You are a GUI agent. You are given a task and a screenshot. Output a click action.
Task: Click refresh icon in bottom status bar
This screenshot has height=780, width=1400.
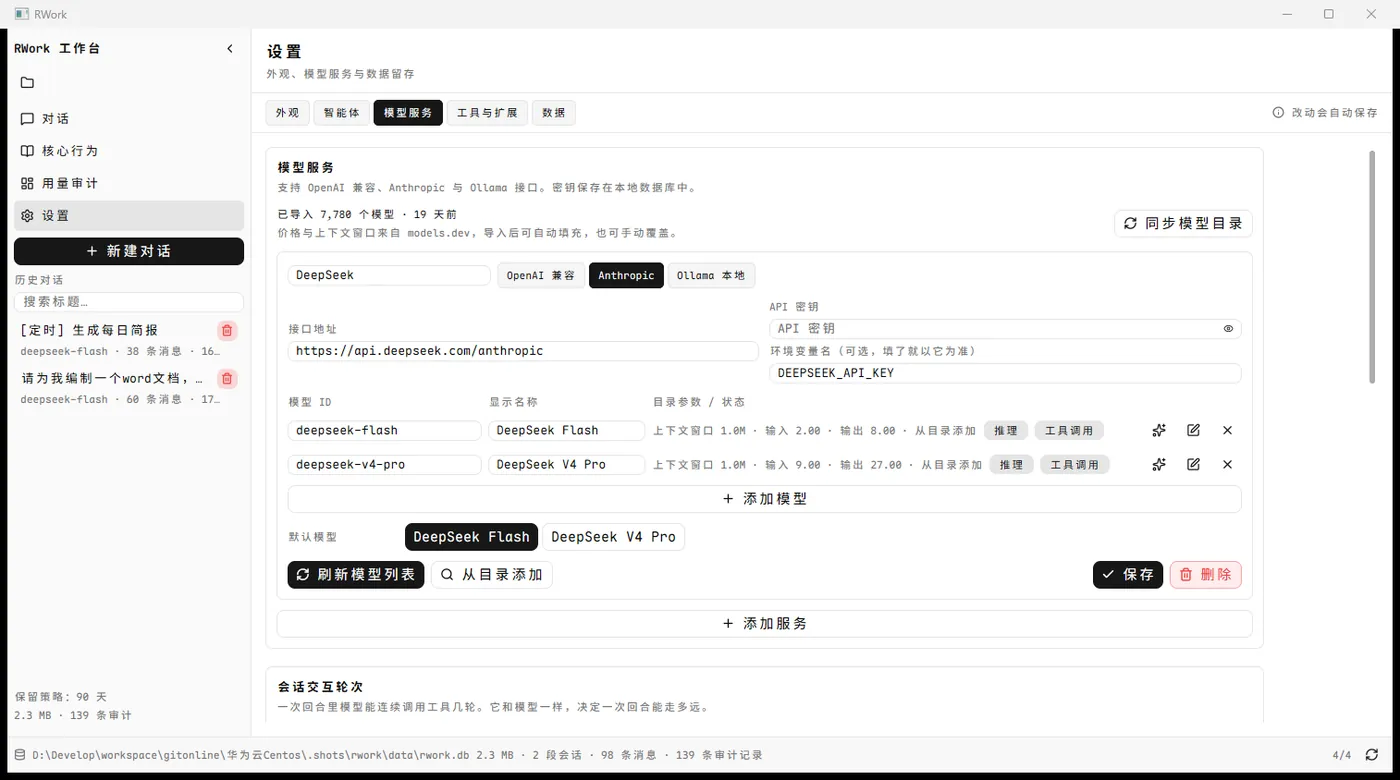pyautogui.click(x=1372, y=755)
